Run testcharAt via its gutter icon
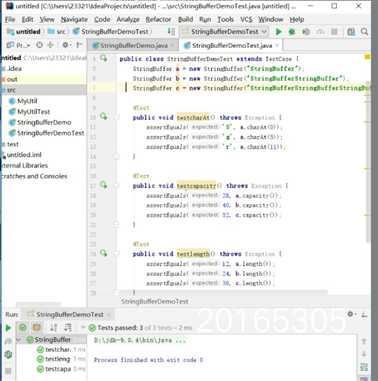This screenshot has height=381, width=378. pyautogui.click(x=104, y=117)
